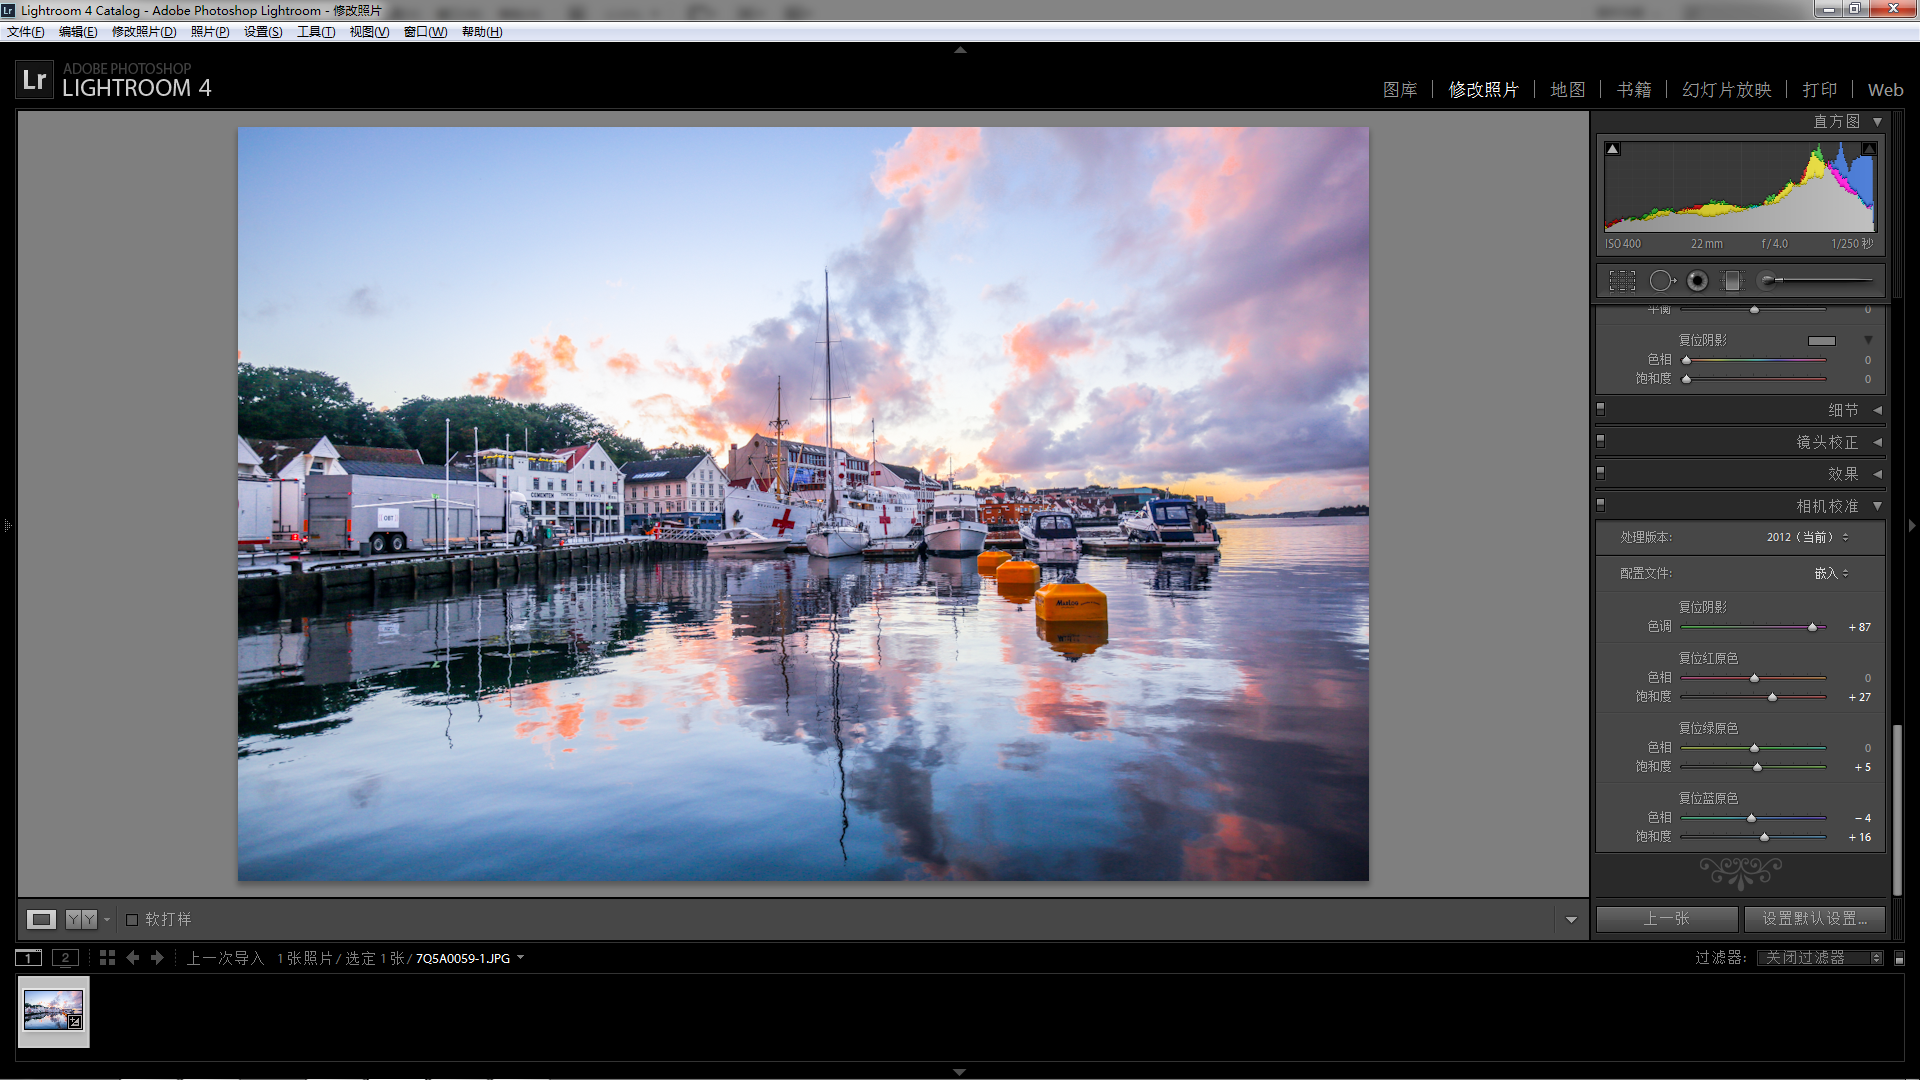
Task: Activate the Red Eye Correction tool
Action: pos(1697,281)
